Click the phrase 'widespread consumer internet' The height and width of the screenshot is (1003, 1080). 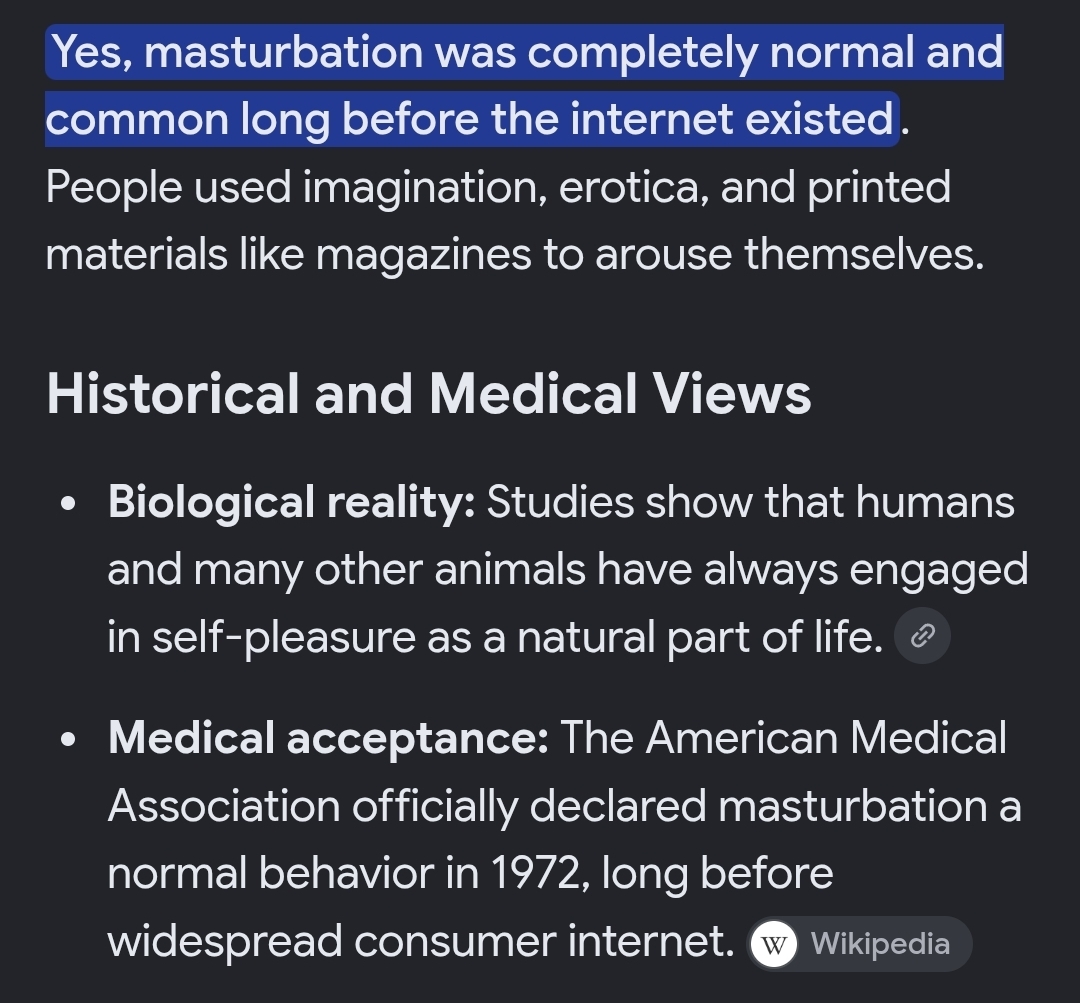(421, 942)
